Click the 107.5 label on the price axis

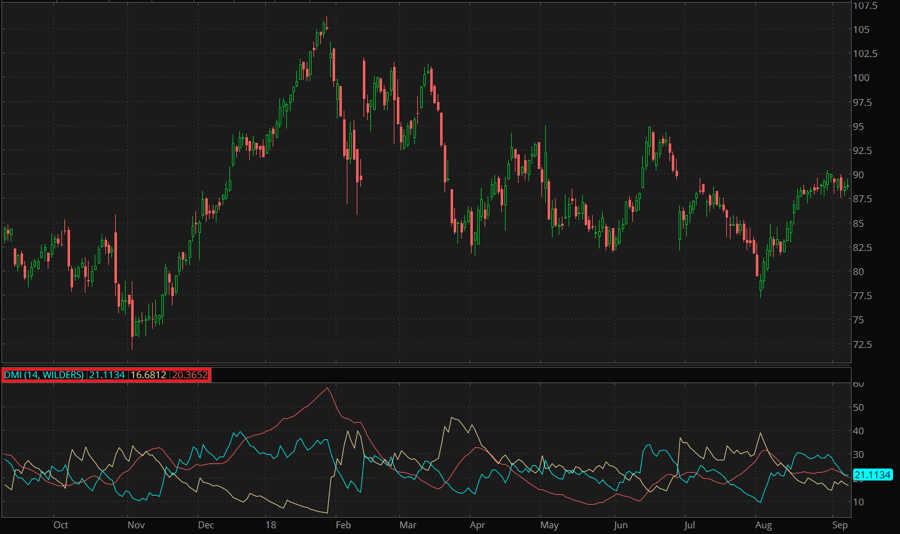866,5
